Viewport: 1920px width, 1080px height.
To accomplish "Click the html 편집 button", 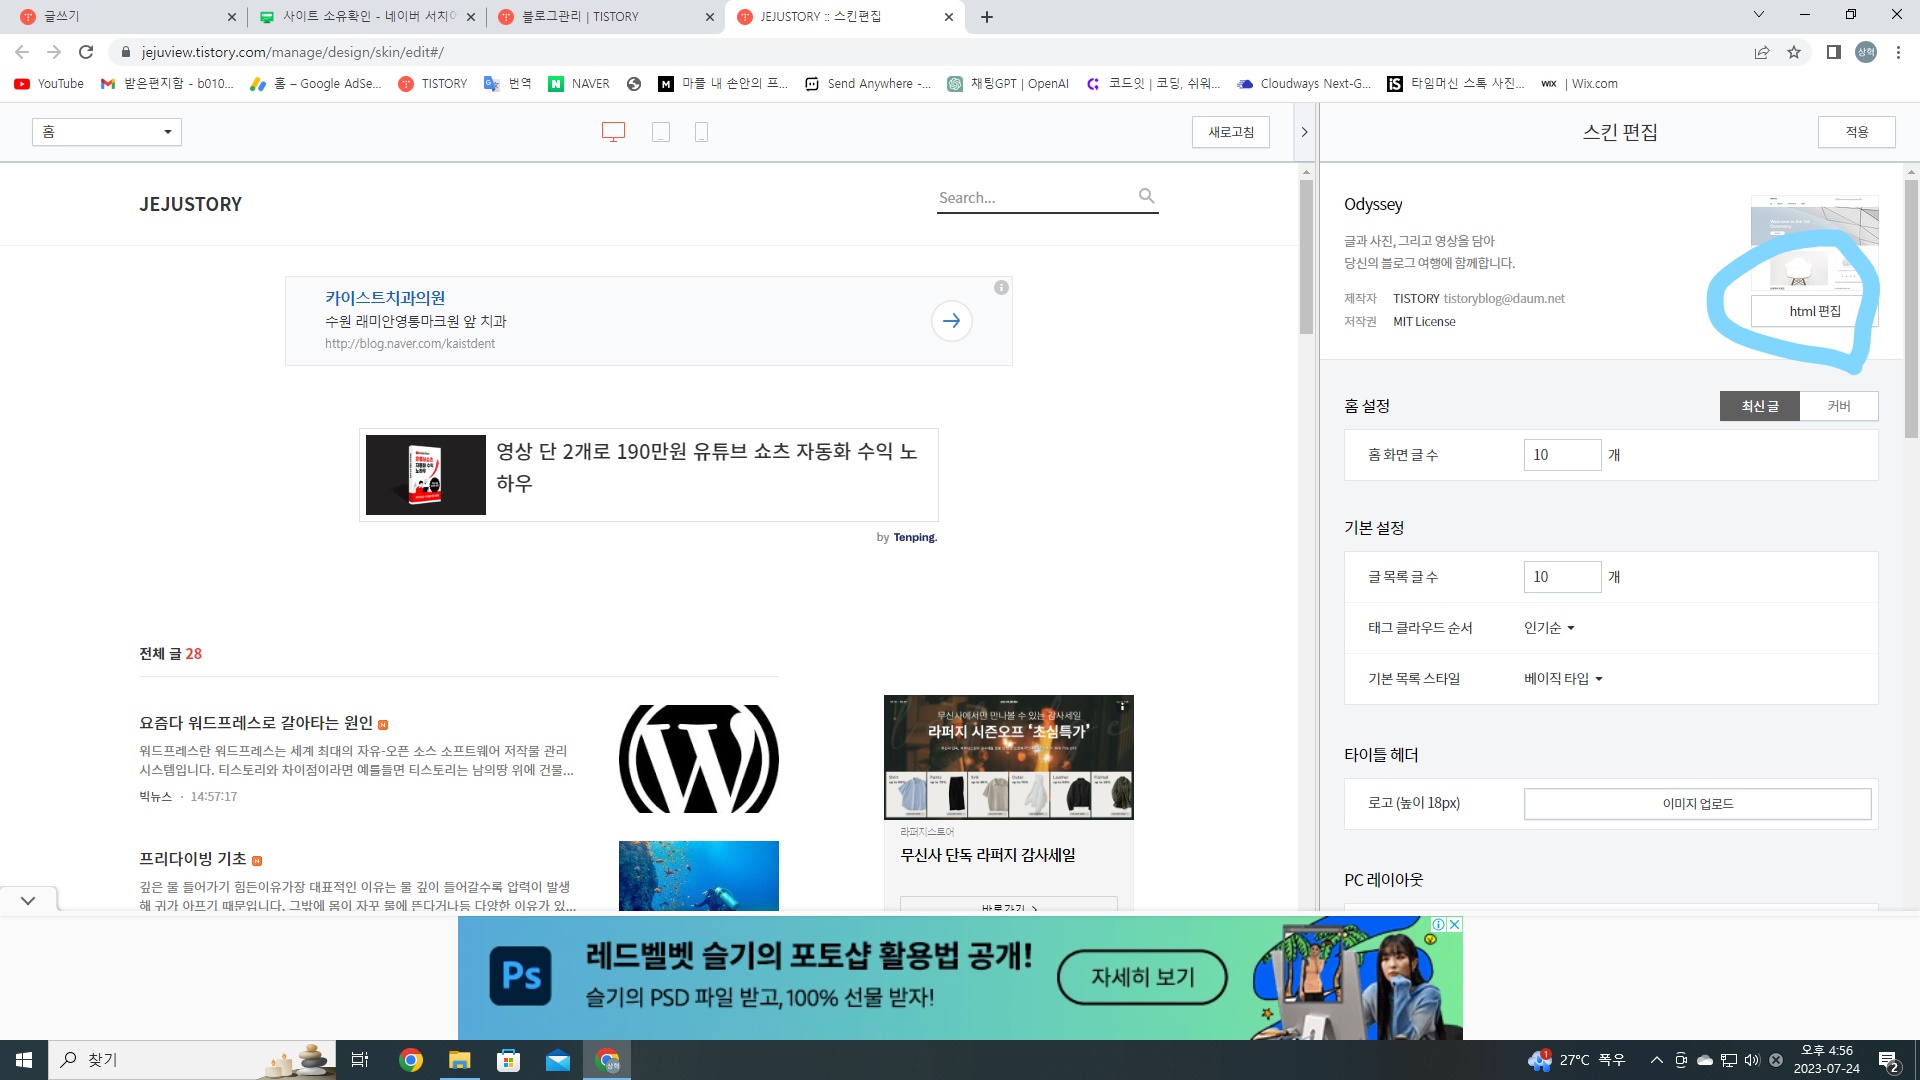I will (1814, 311).
